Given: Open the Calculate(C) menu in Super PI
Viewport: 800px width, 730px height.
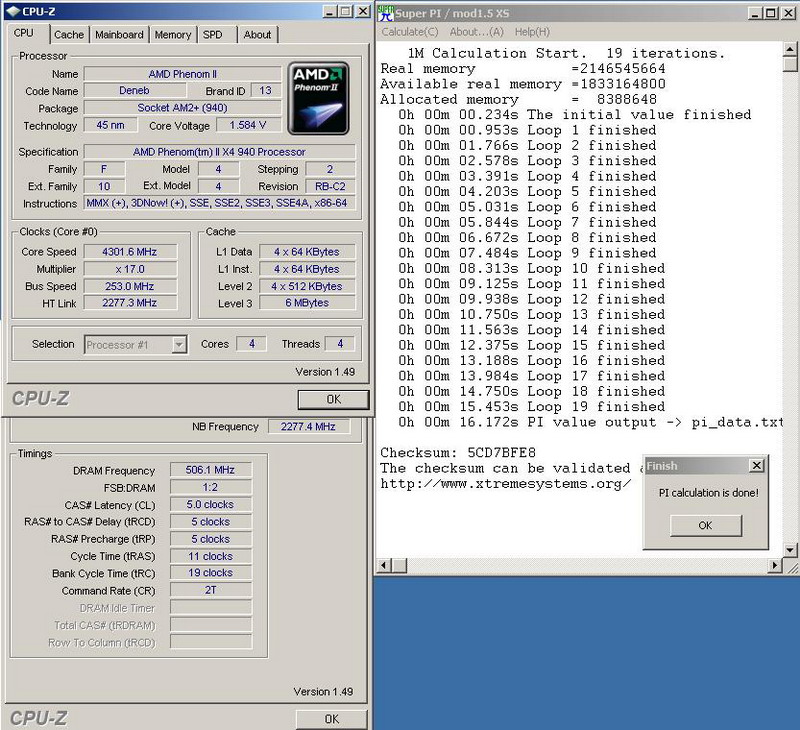Looking at the screenshot, I should pos(410,32).
